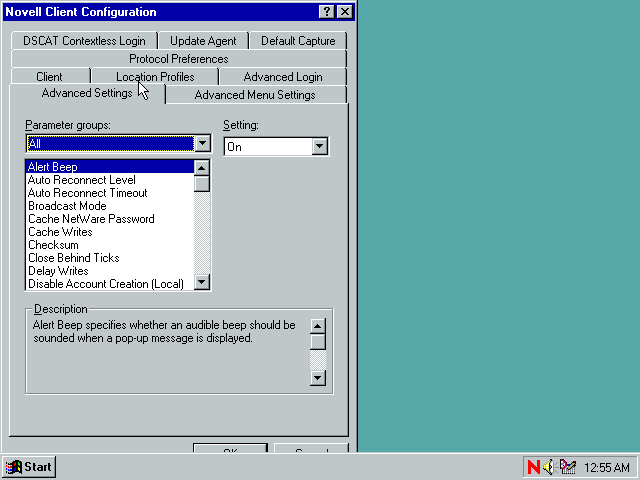Select Alert Beep in parameter list
Image resolution: width=640 pixels, height=480 pixels.
110,167
